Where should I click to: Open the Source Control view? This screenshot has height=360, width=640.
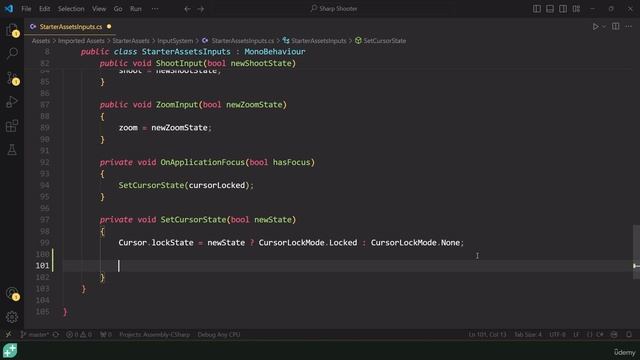(12, 78)
